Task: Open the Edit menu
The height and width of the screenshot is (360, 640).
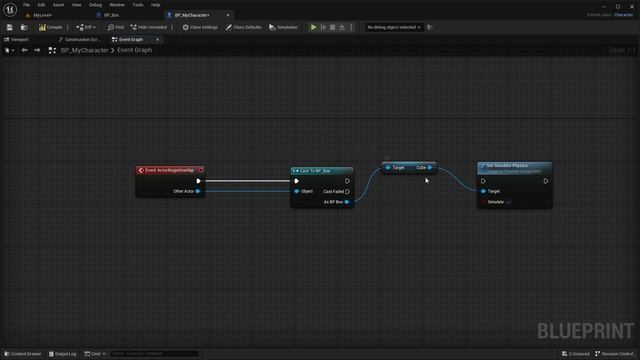Action: [41, 5]
